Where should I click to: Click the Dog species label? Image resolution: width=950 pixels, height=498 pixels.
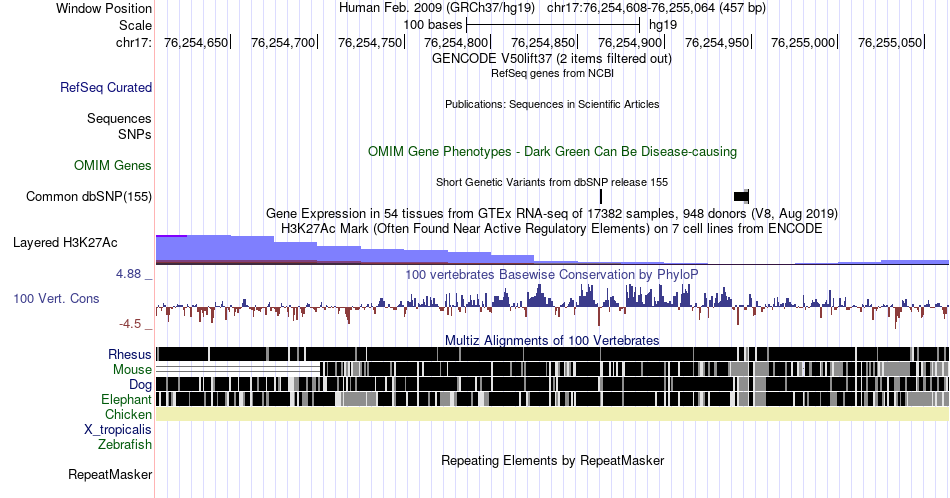pos(140,385)
